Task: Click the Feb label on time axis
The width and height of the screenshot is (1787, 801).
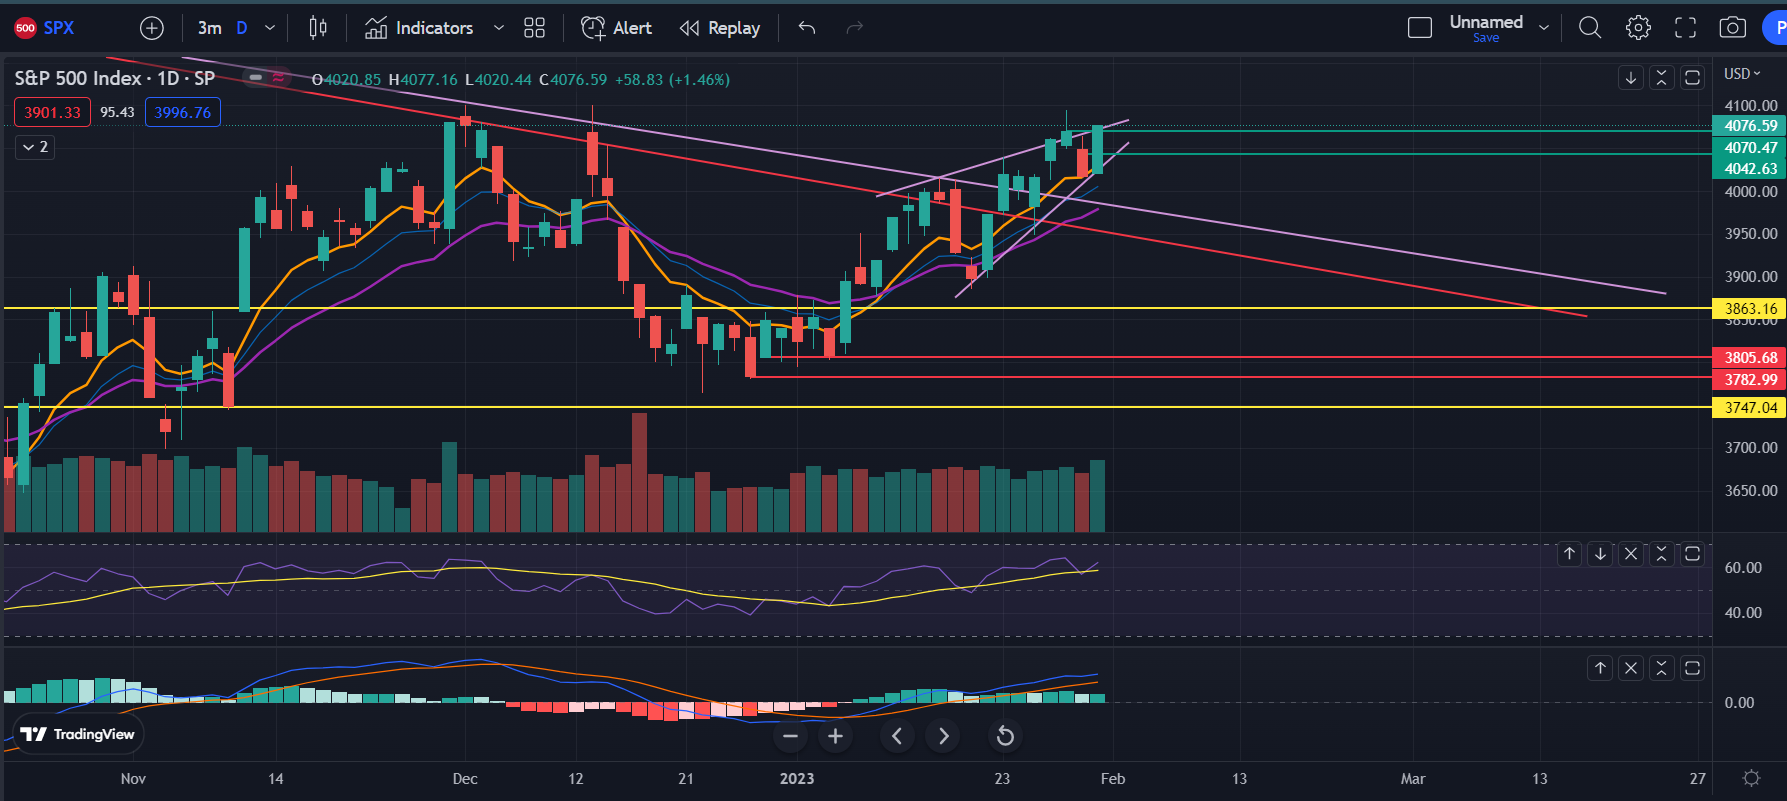Action: (x=1113, y=778)
